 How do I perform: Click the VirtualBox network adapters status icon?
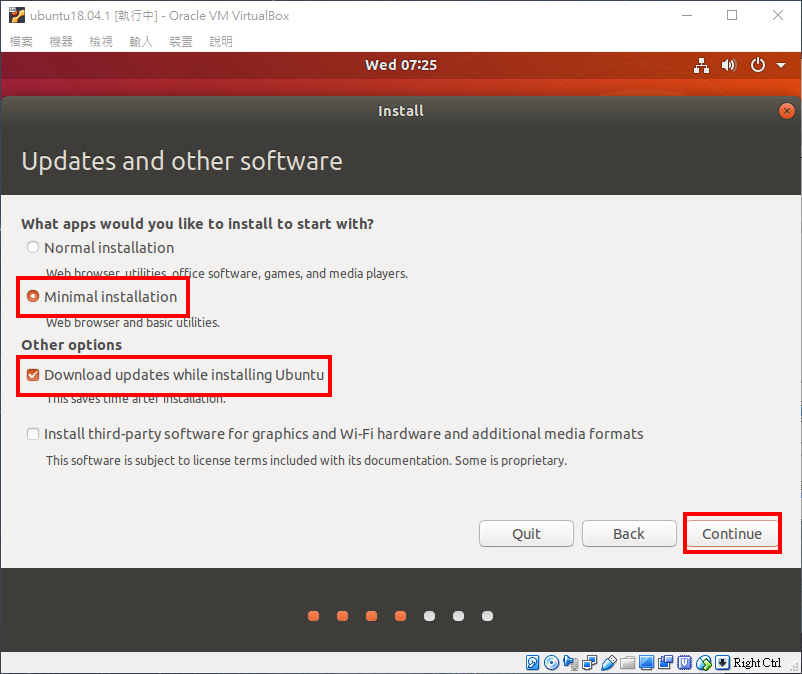click(589, 663)
